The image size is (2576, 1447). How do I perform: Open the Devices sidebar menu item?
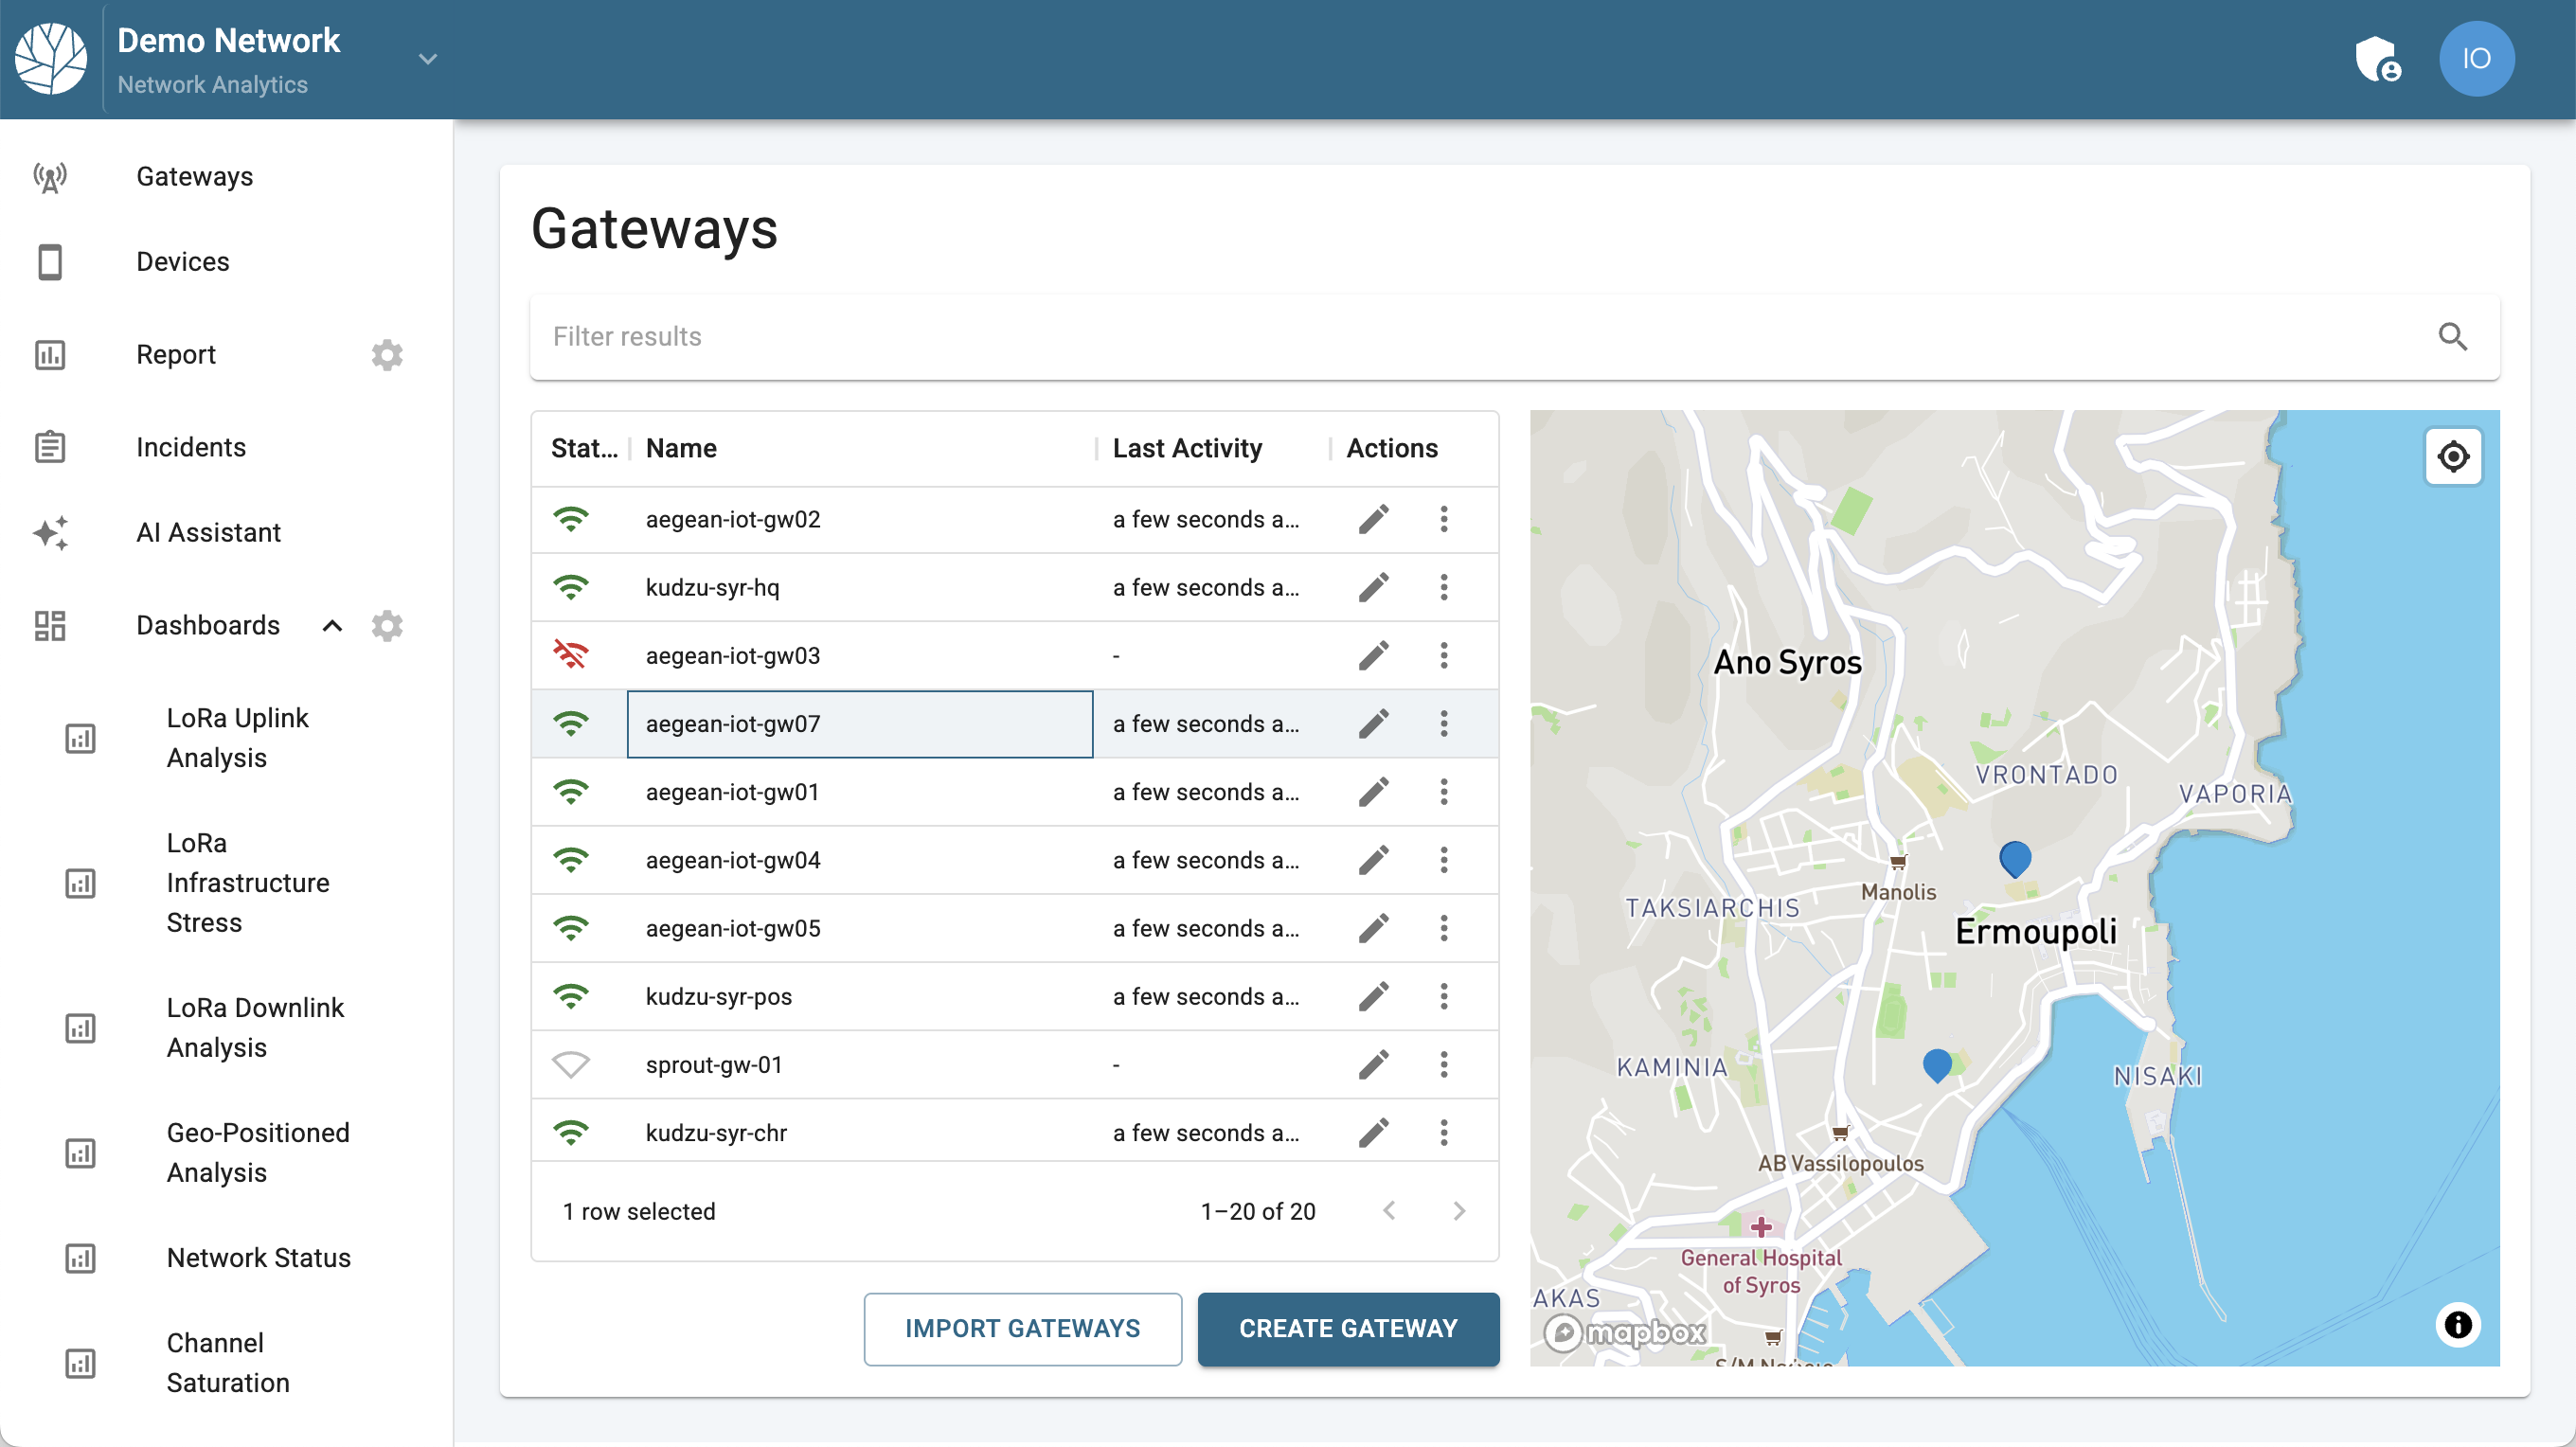coord(182,261)
